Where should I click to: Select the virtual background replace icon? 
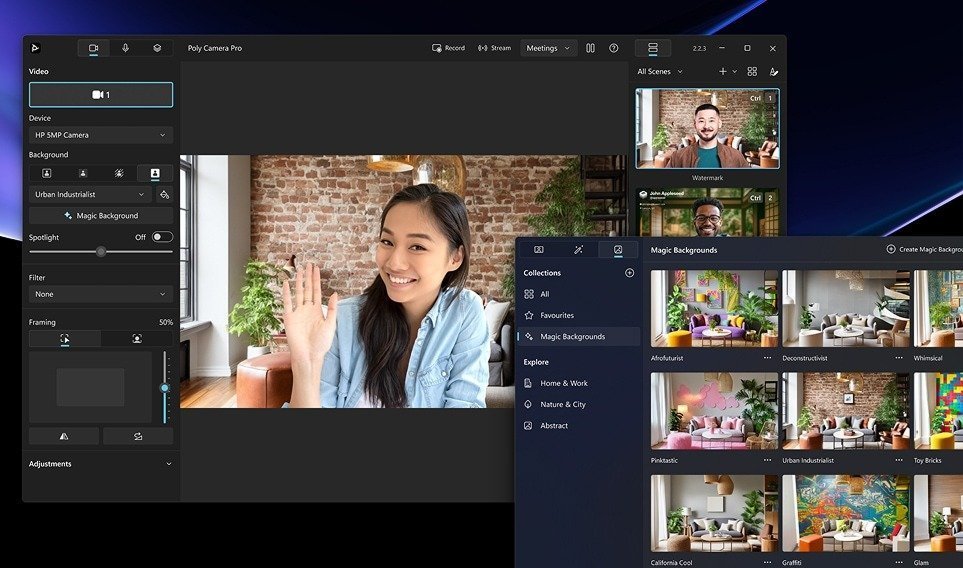pyautogui.click(x=155, y=174)
